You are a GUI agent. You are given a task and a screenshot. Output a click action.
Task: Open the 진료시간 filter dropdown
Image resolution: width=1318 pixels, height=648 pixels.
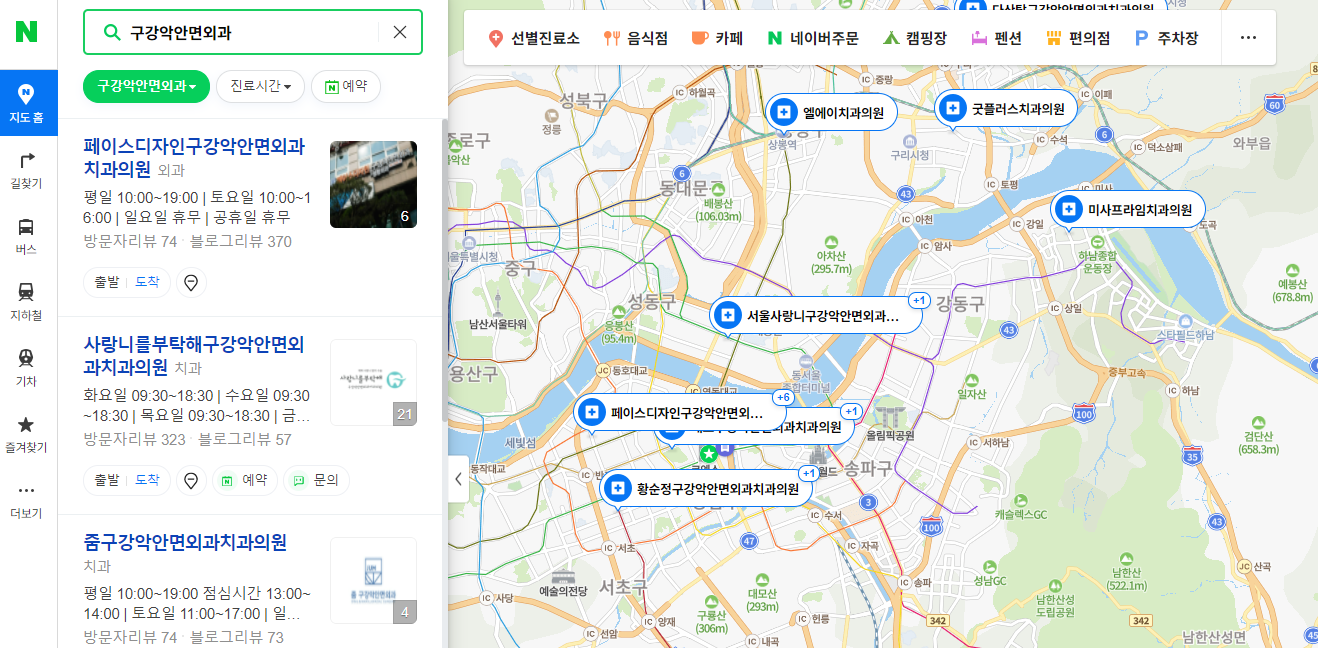pyautogui.click(x=260, y=86)
